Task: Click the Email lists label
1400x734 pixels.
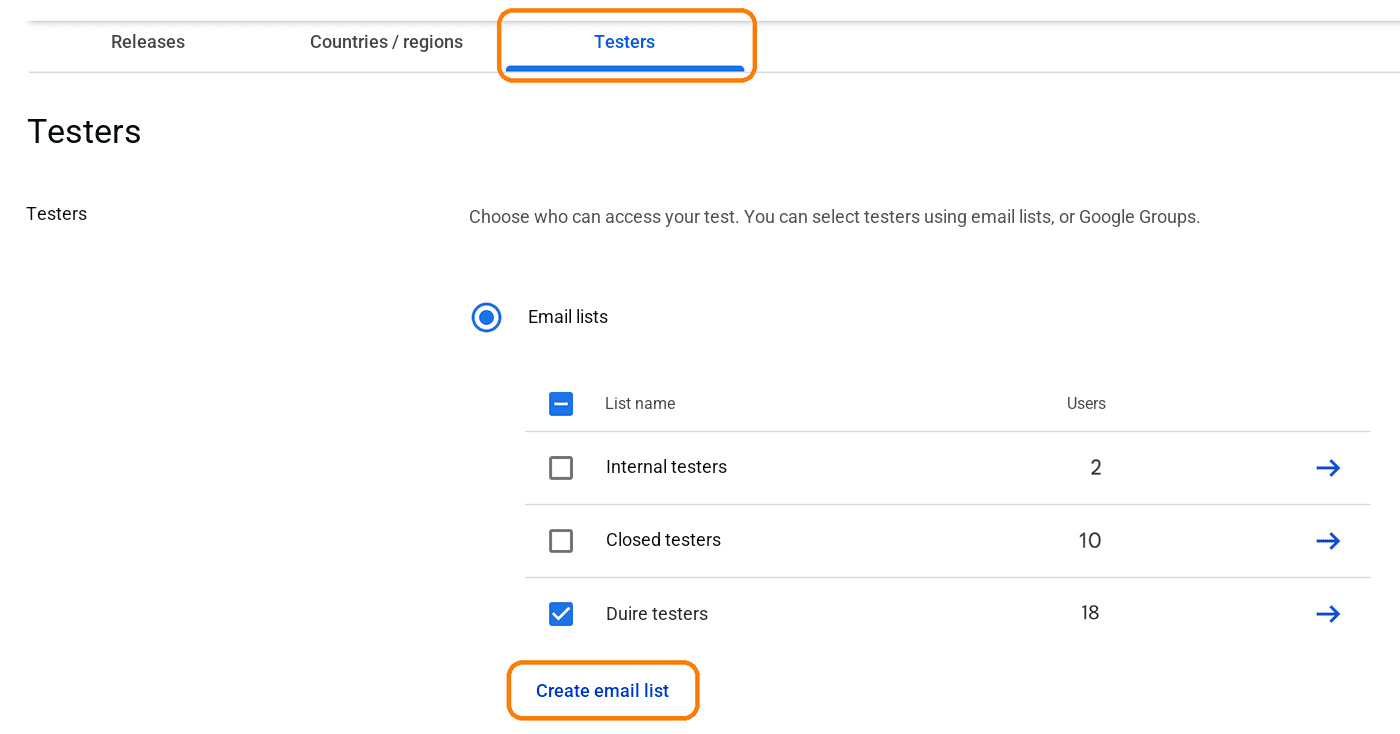Action: tap(568, 317)
